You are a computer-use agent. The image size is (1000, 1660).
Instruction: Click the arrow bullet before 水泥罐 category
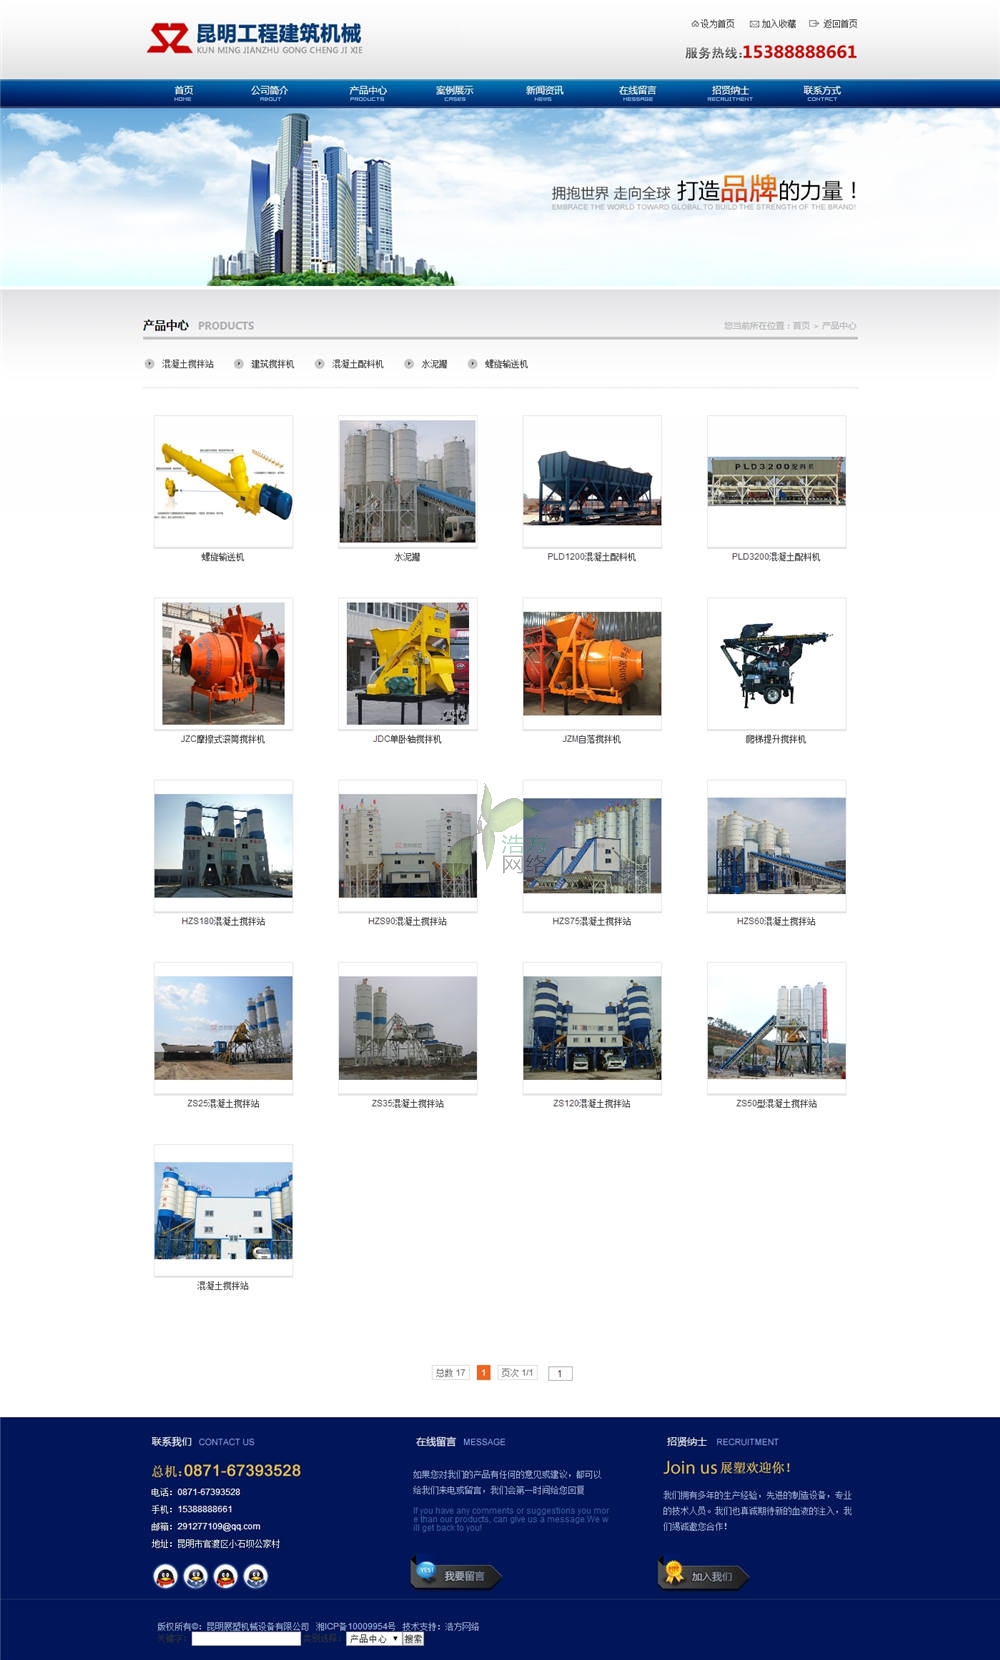(409, 364)
